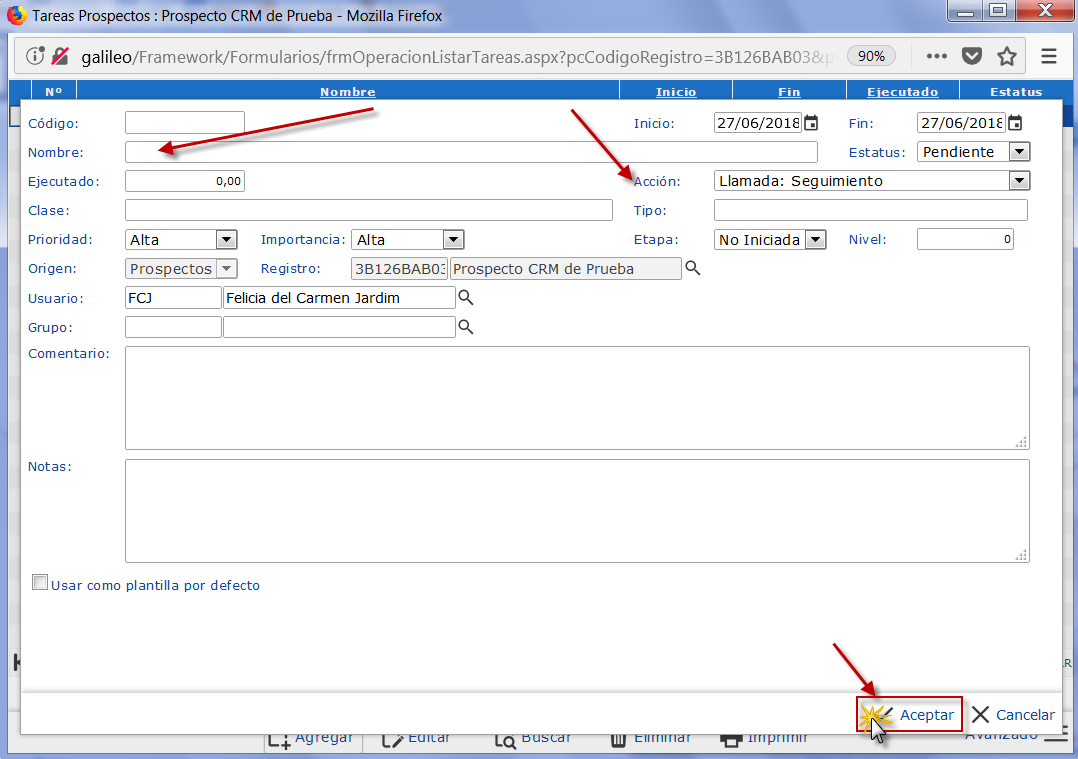Click the Nivel number field
The image size is (1078, 759).
tap(965, 239)
